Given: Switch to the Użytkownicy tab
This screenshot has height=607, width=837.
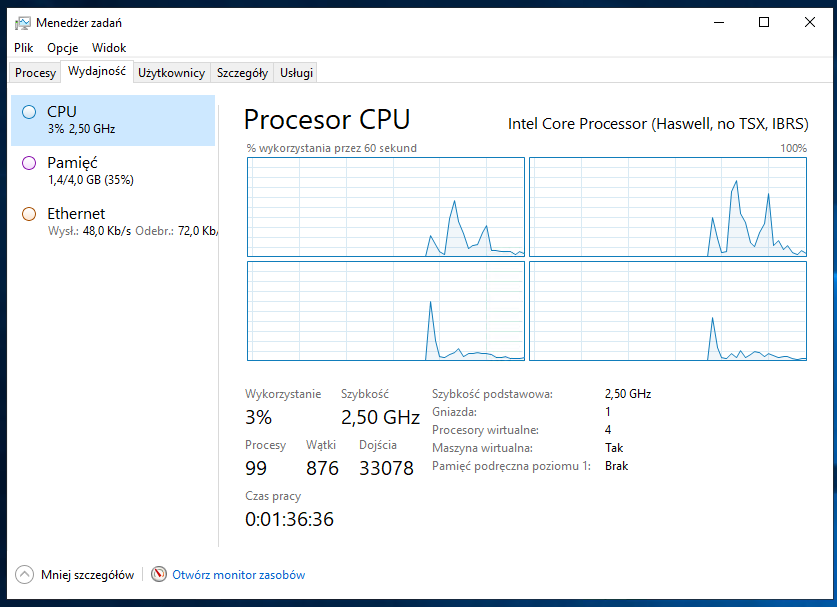Looking at the screenshot, I should pyautogui.click(x=171, y=73).
